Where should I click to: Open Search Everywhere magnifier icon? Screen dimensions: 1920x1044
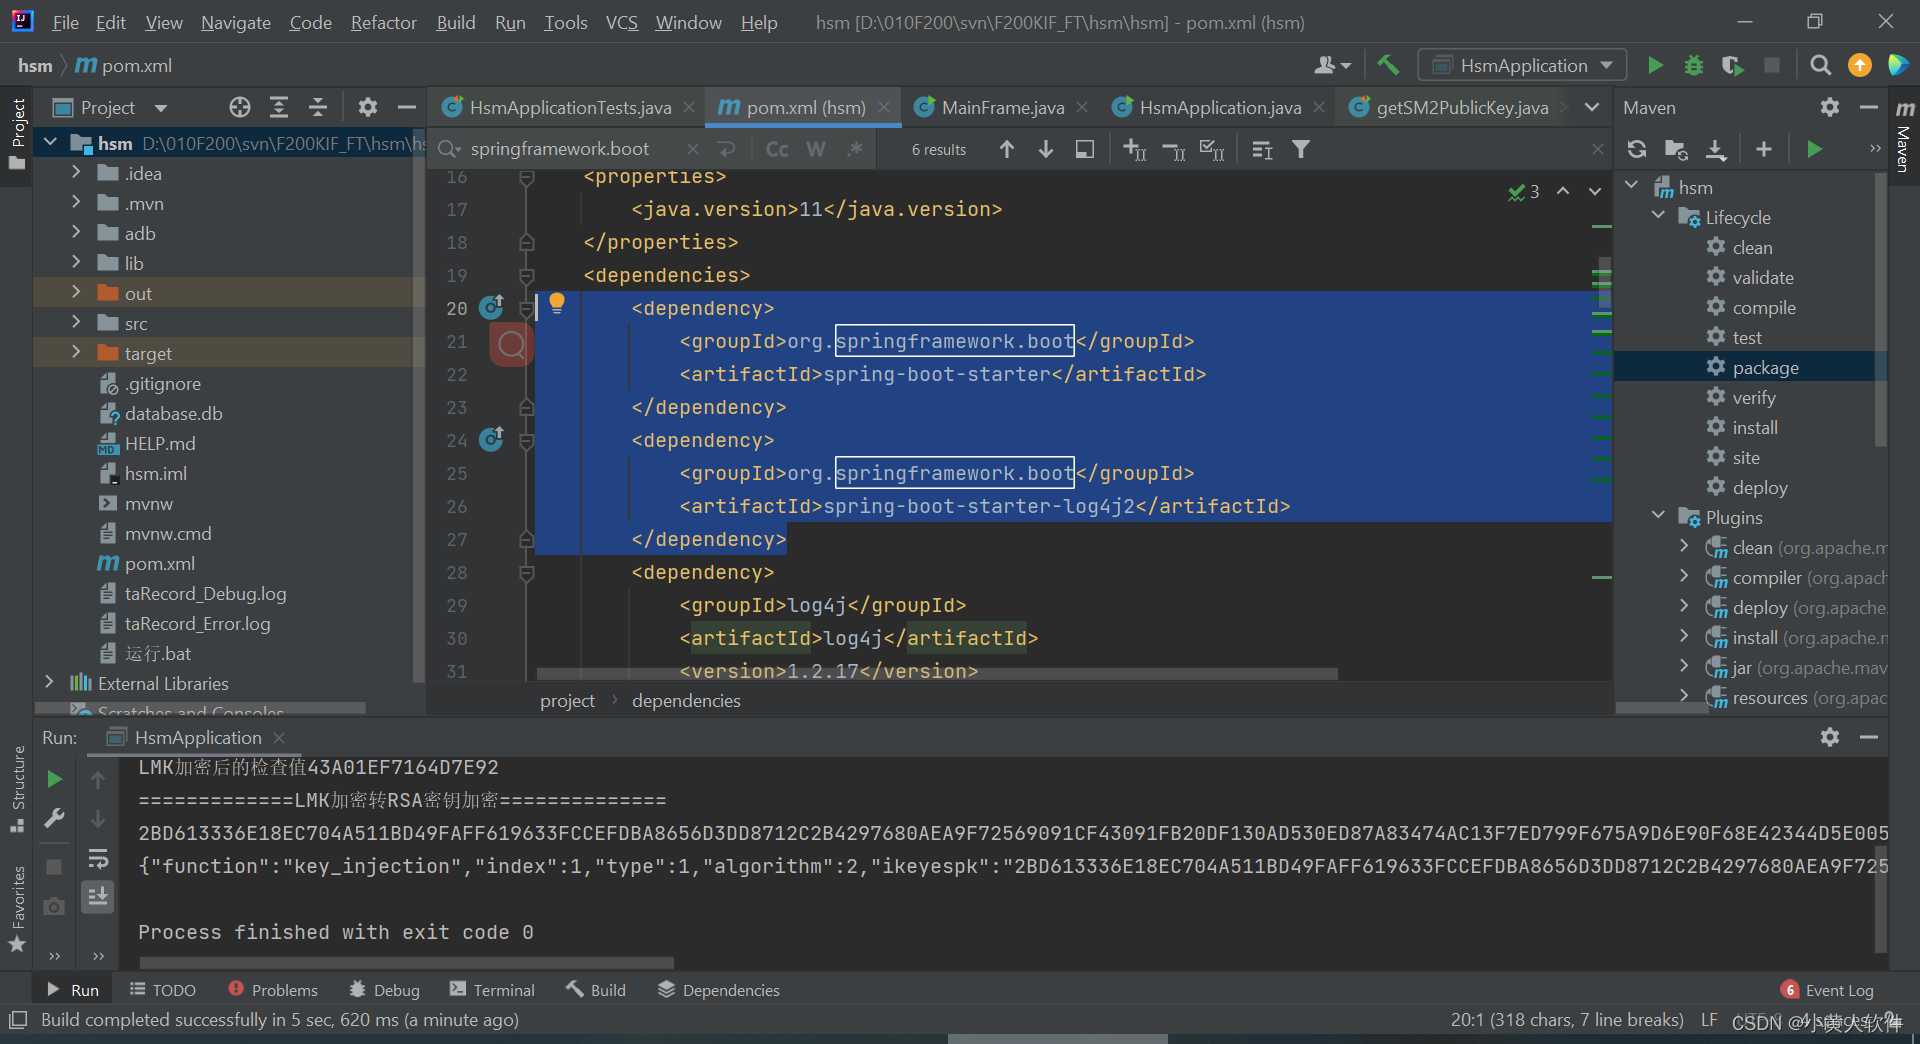click(1821, 65)
